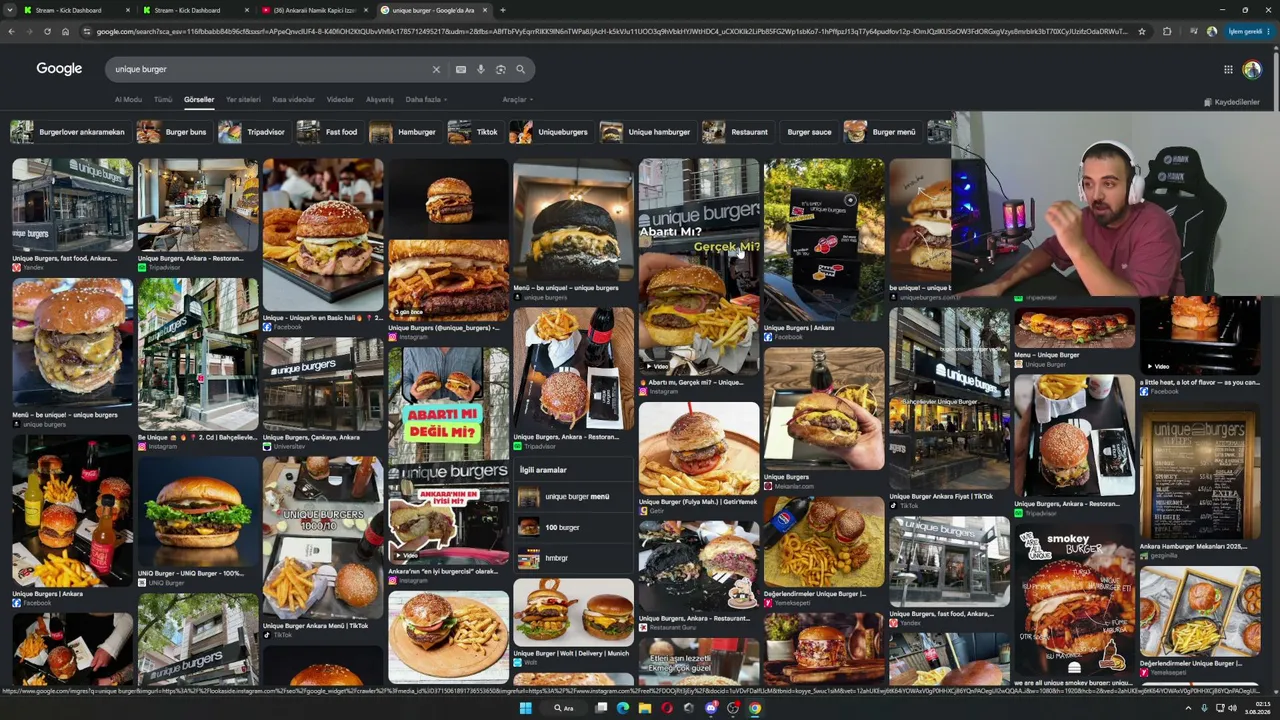The image size is (1280, 720).
Task: Open the Kısa videolar tab
Action: pos(294,100)
